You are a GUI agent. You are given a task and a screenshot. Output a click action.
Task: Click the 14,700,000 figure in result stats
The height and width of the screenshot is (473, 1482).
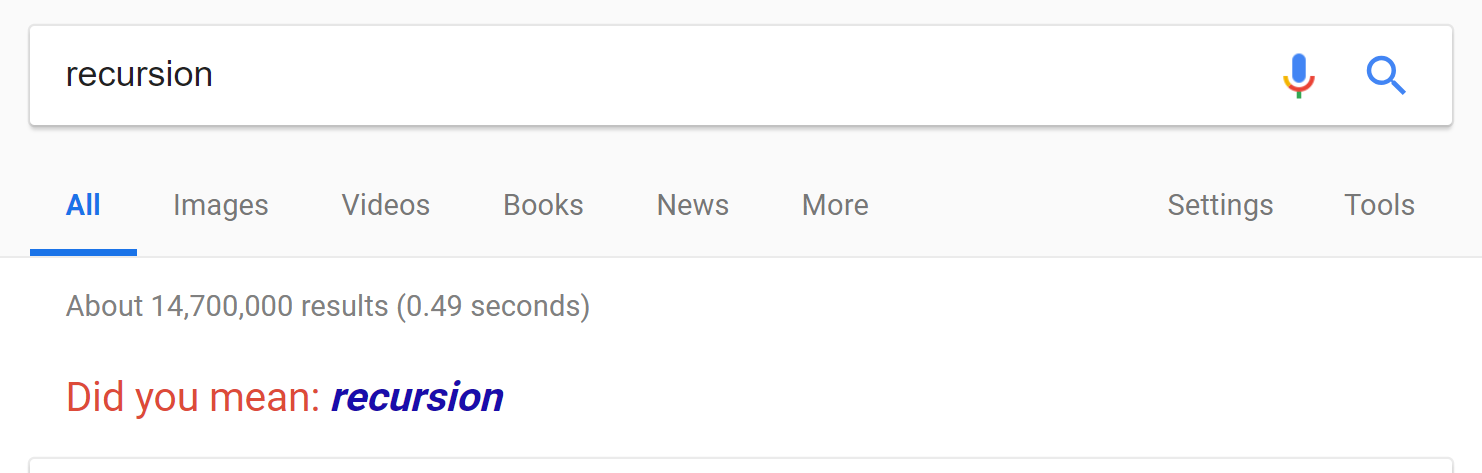click(221, 306)
